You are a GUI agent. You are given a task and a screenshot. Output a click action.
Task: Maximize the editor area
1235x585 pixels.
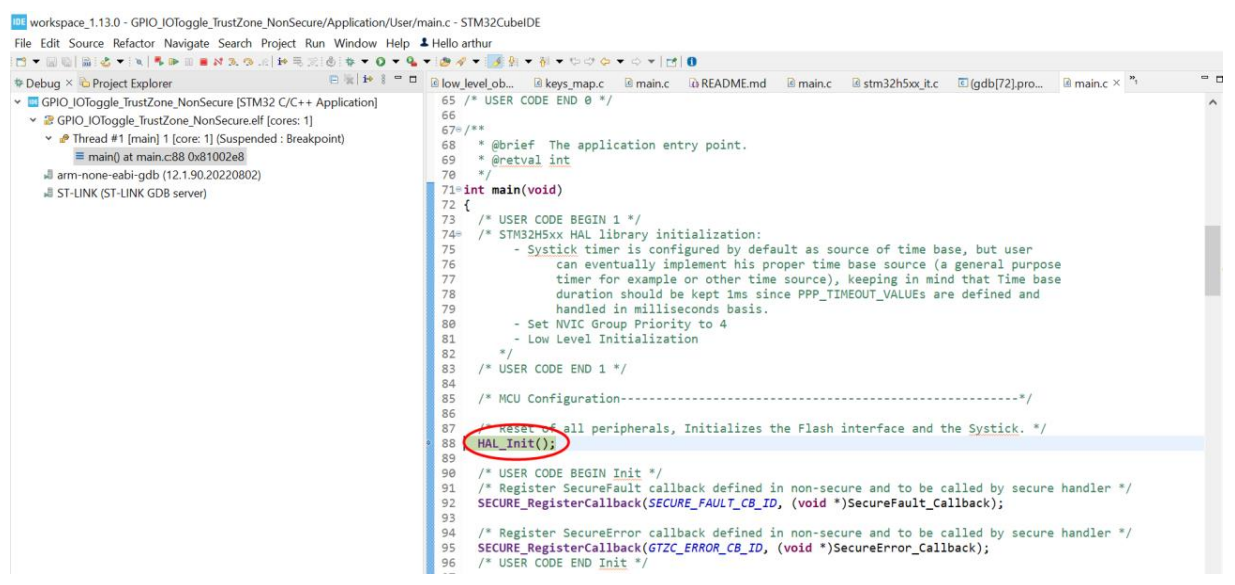(x=1219, y=79)
